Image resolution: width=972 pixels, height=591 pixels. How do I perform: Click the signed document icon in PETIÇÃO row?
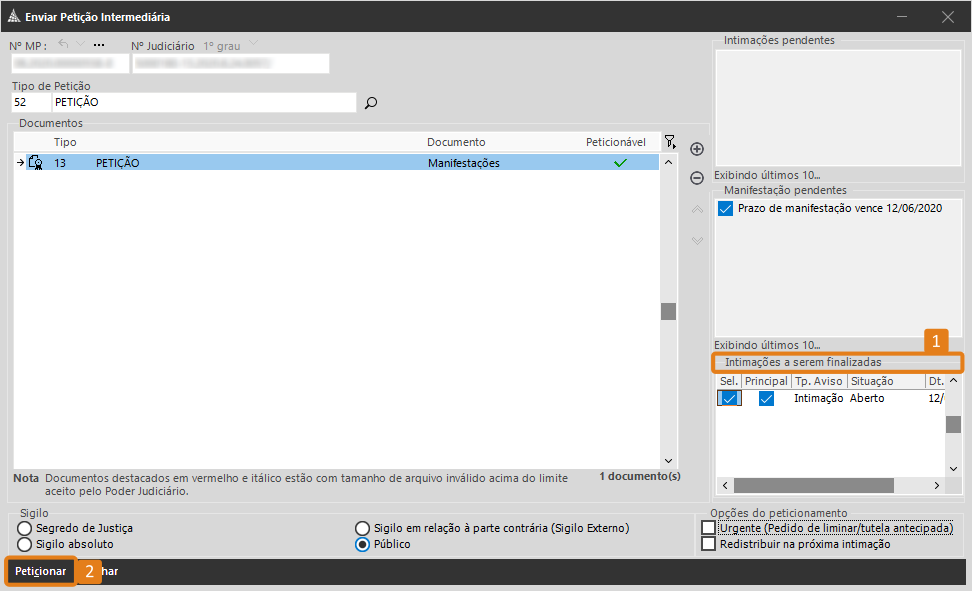pos(35,163)
